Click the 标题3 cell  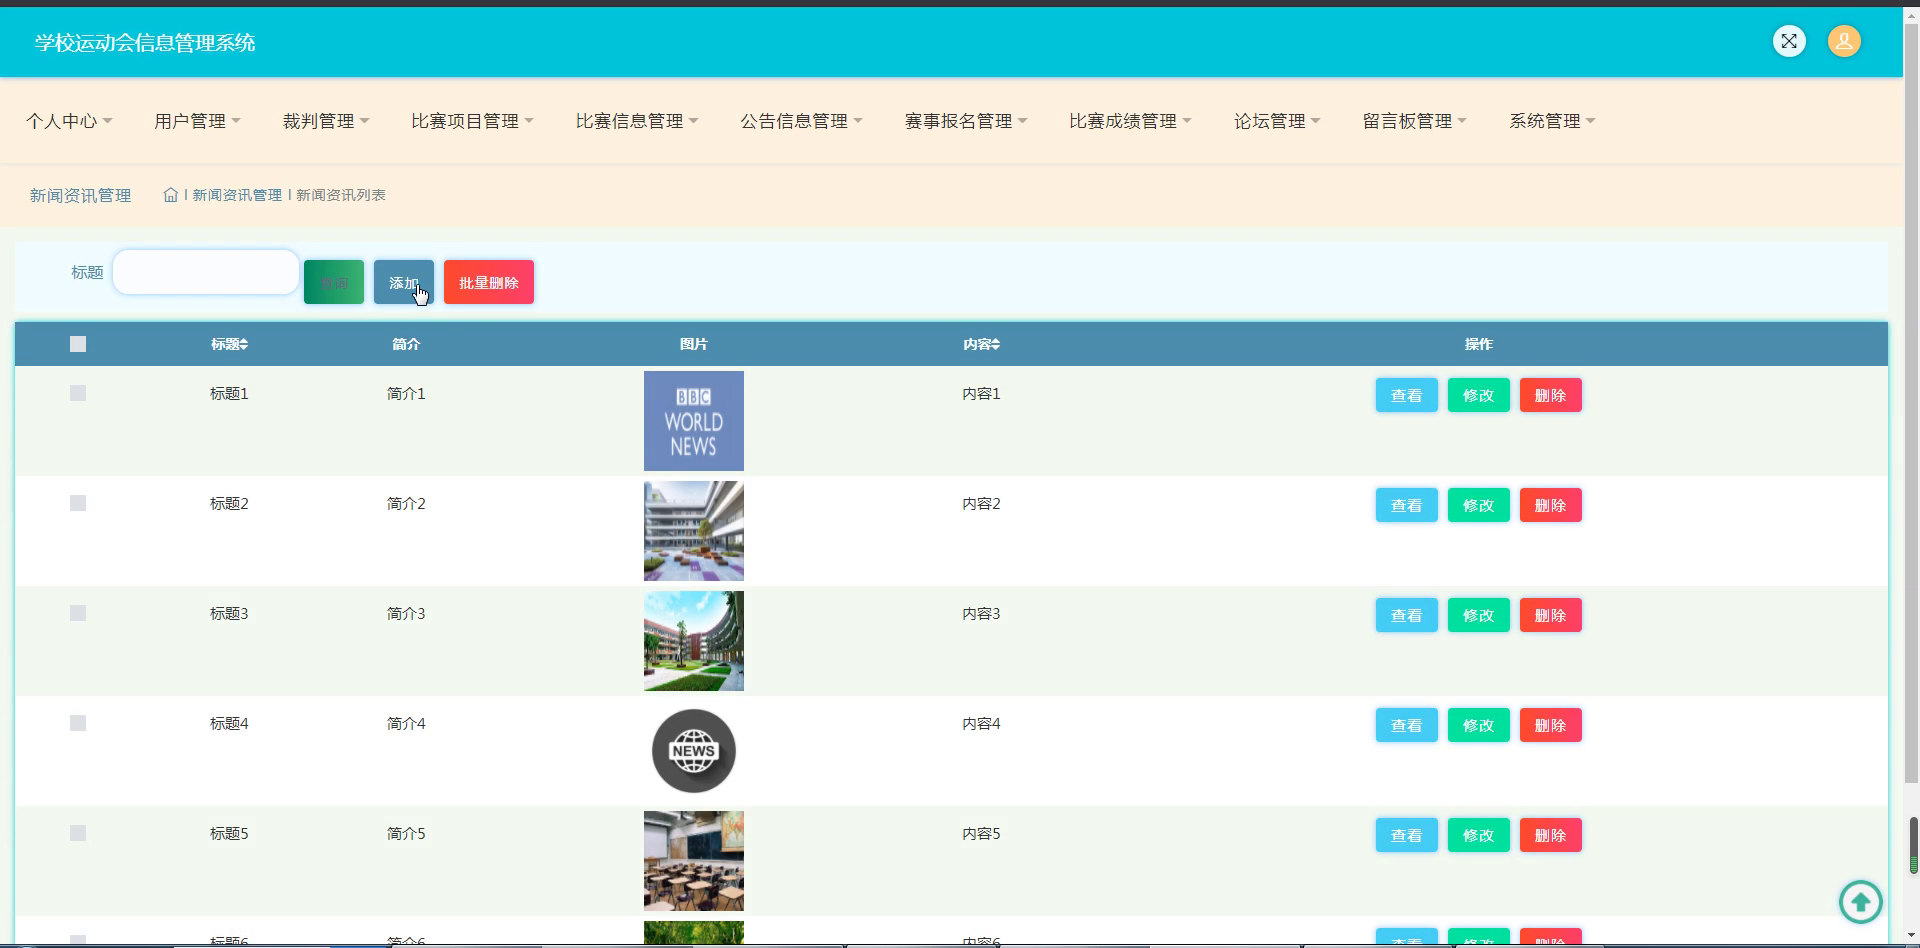(229, 614)
